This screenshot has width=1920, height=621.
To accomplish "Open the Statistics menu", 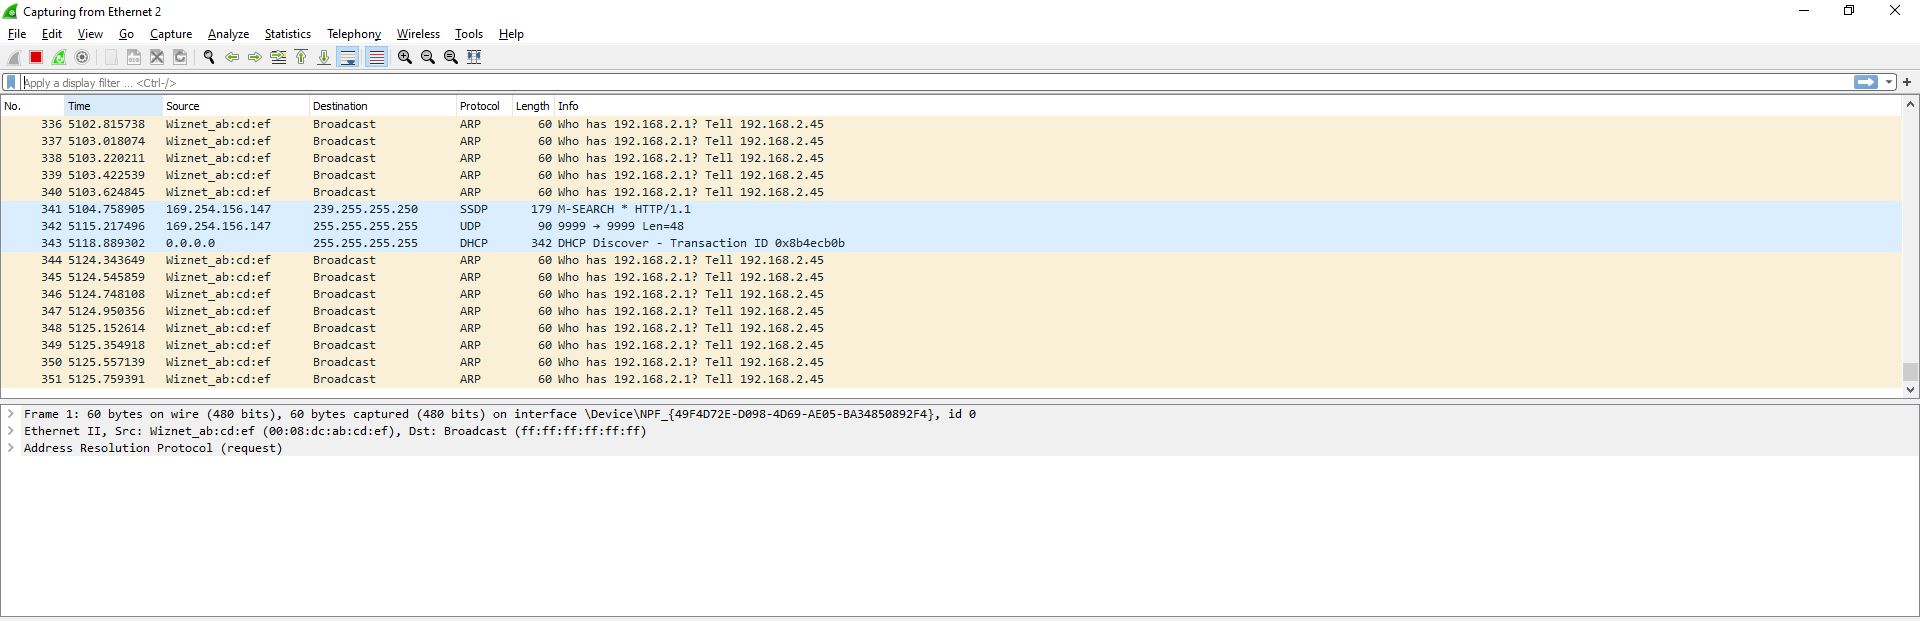I will click(287, 34).
